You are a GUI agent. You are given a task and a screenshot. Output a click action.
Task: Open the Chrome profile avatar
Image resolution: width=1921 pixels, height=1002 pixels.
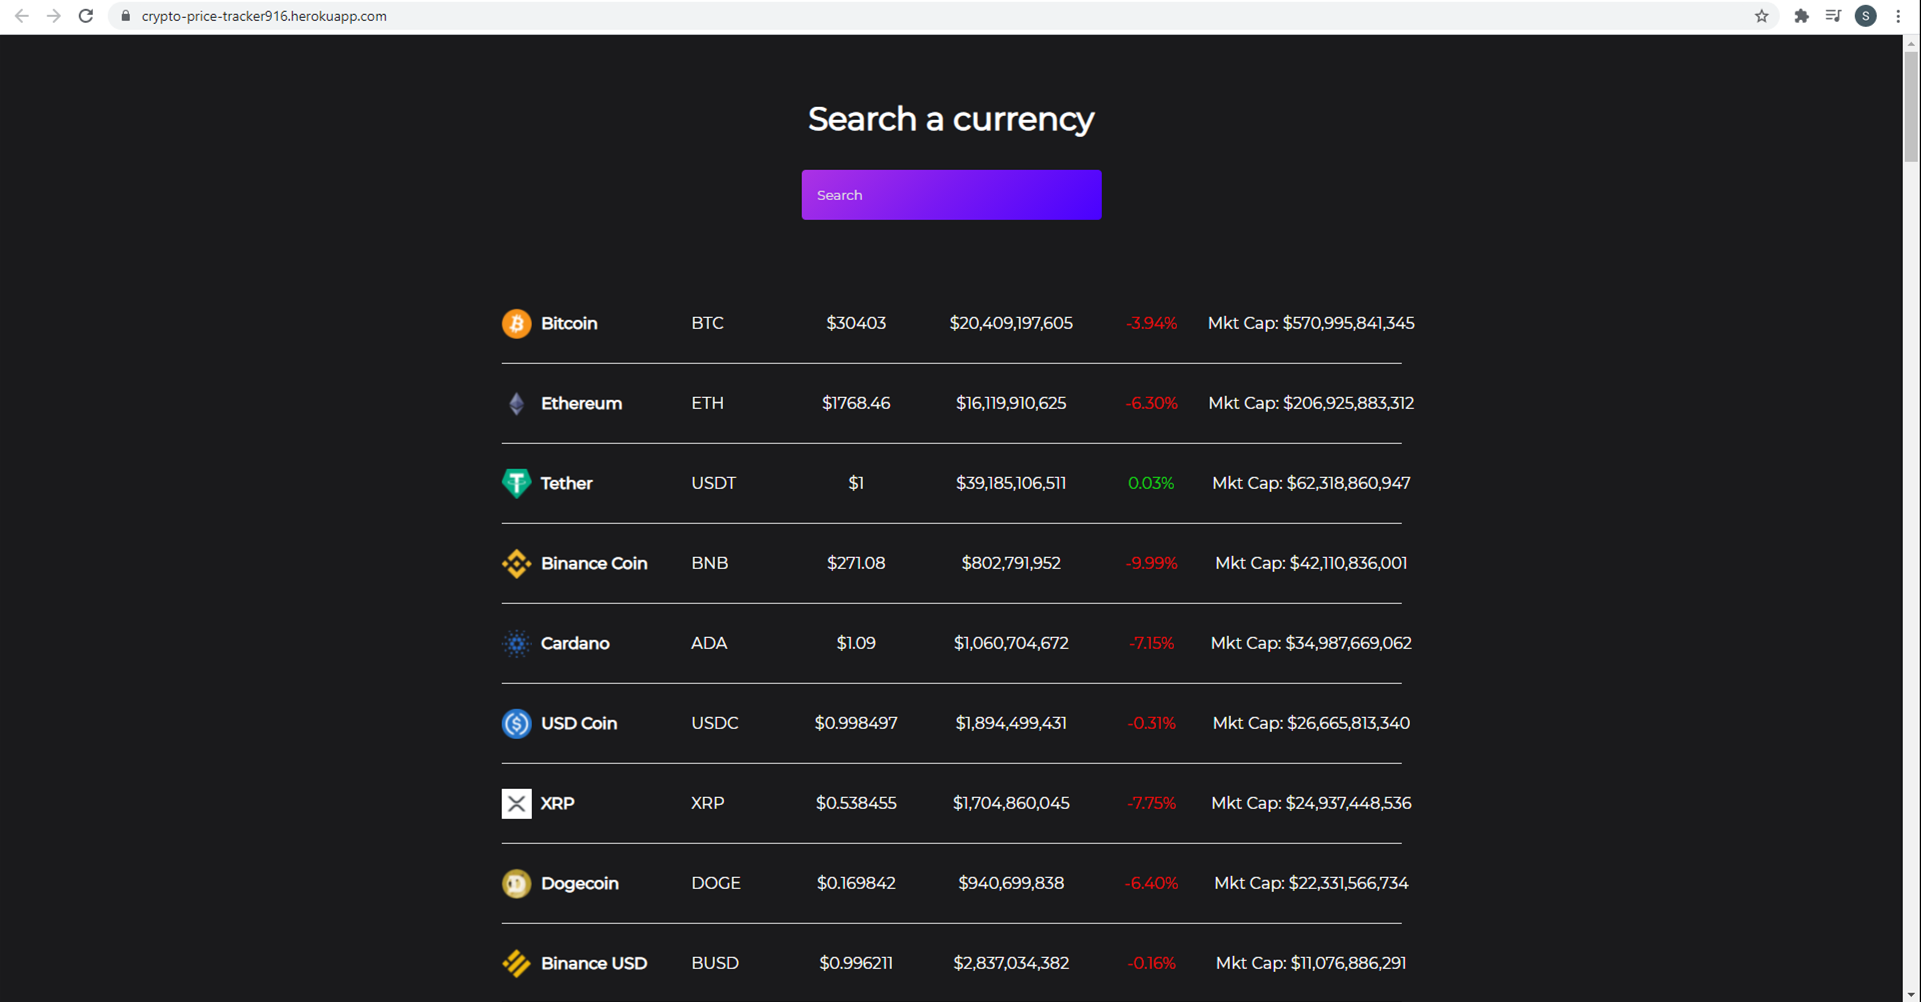(1866, 16)
